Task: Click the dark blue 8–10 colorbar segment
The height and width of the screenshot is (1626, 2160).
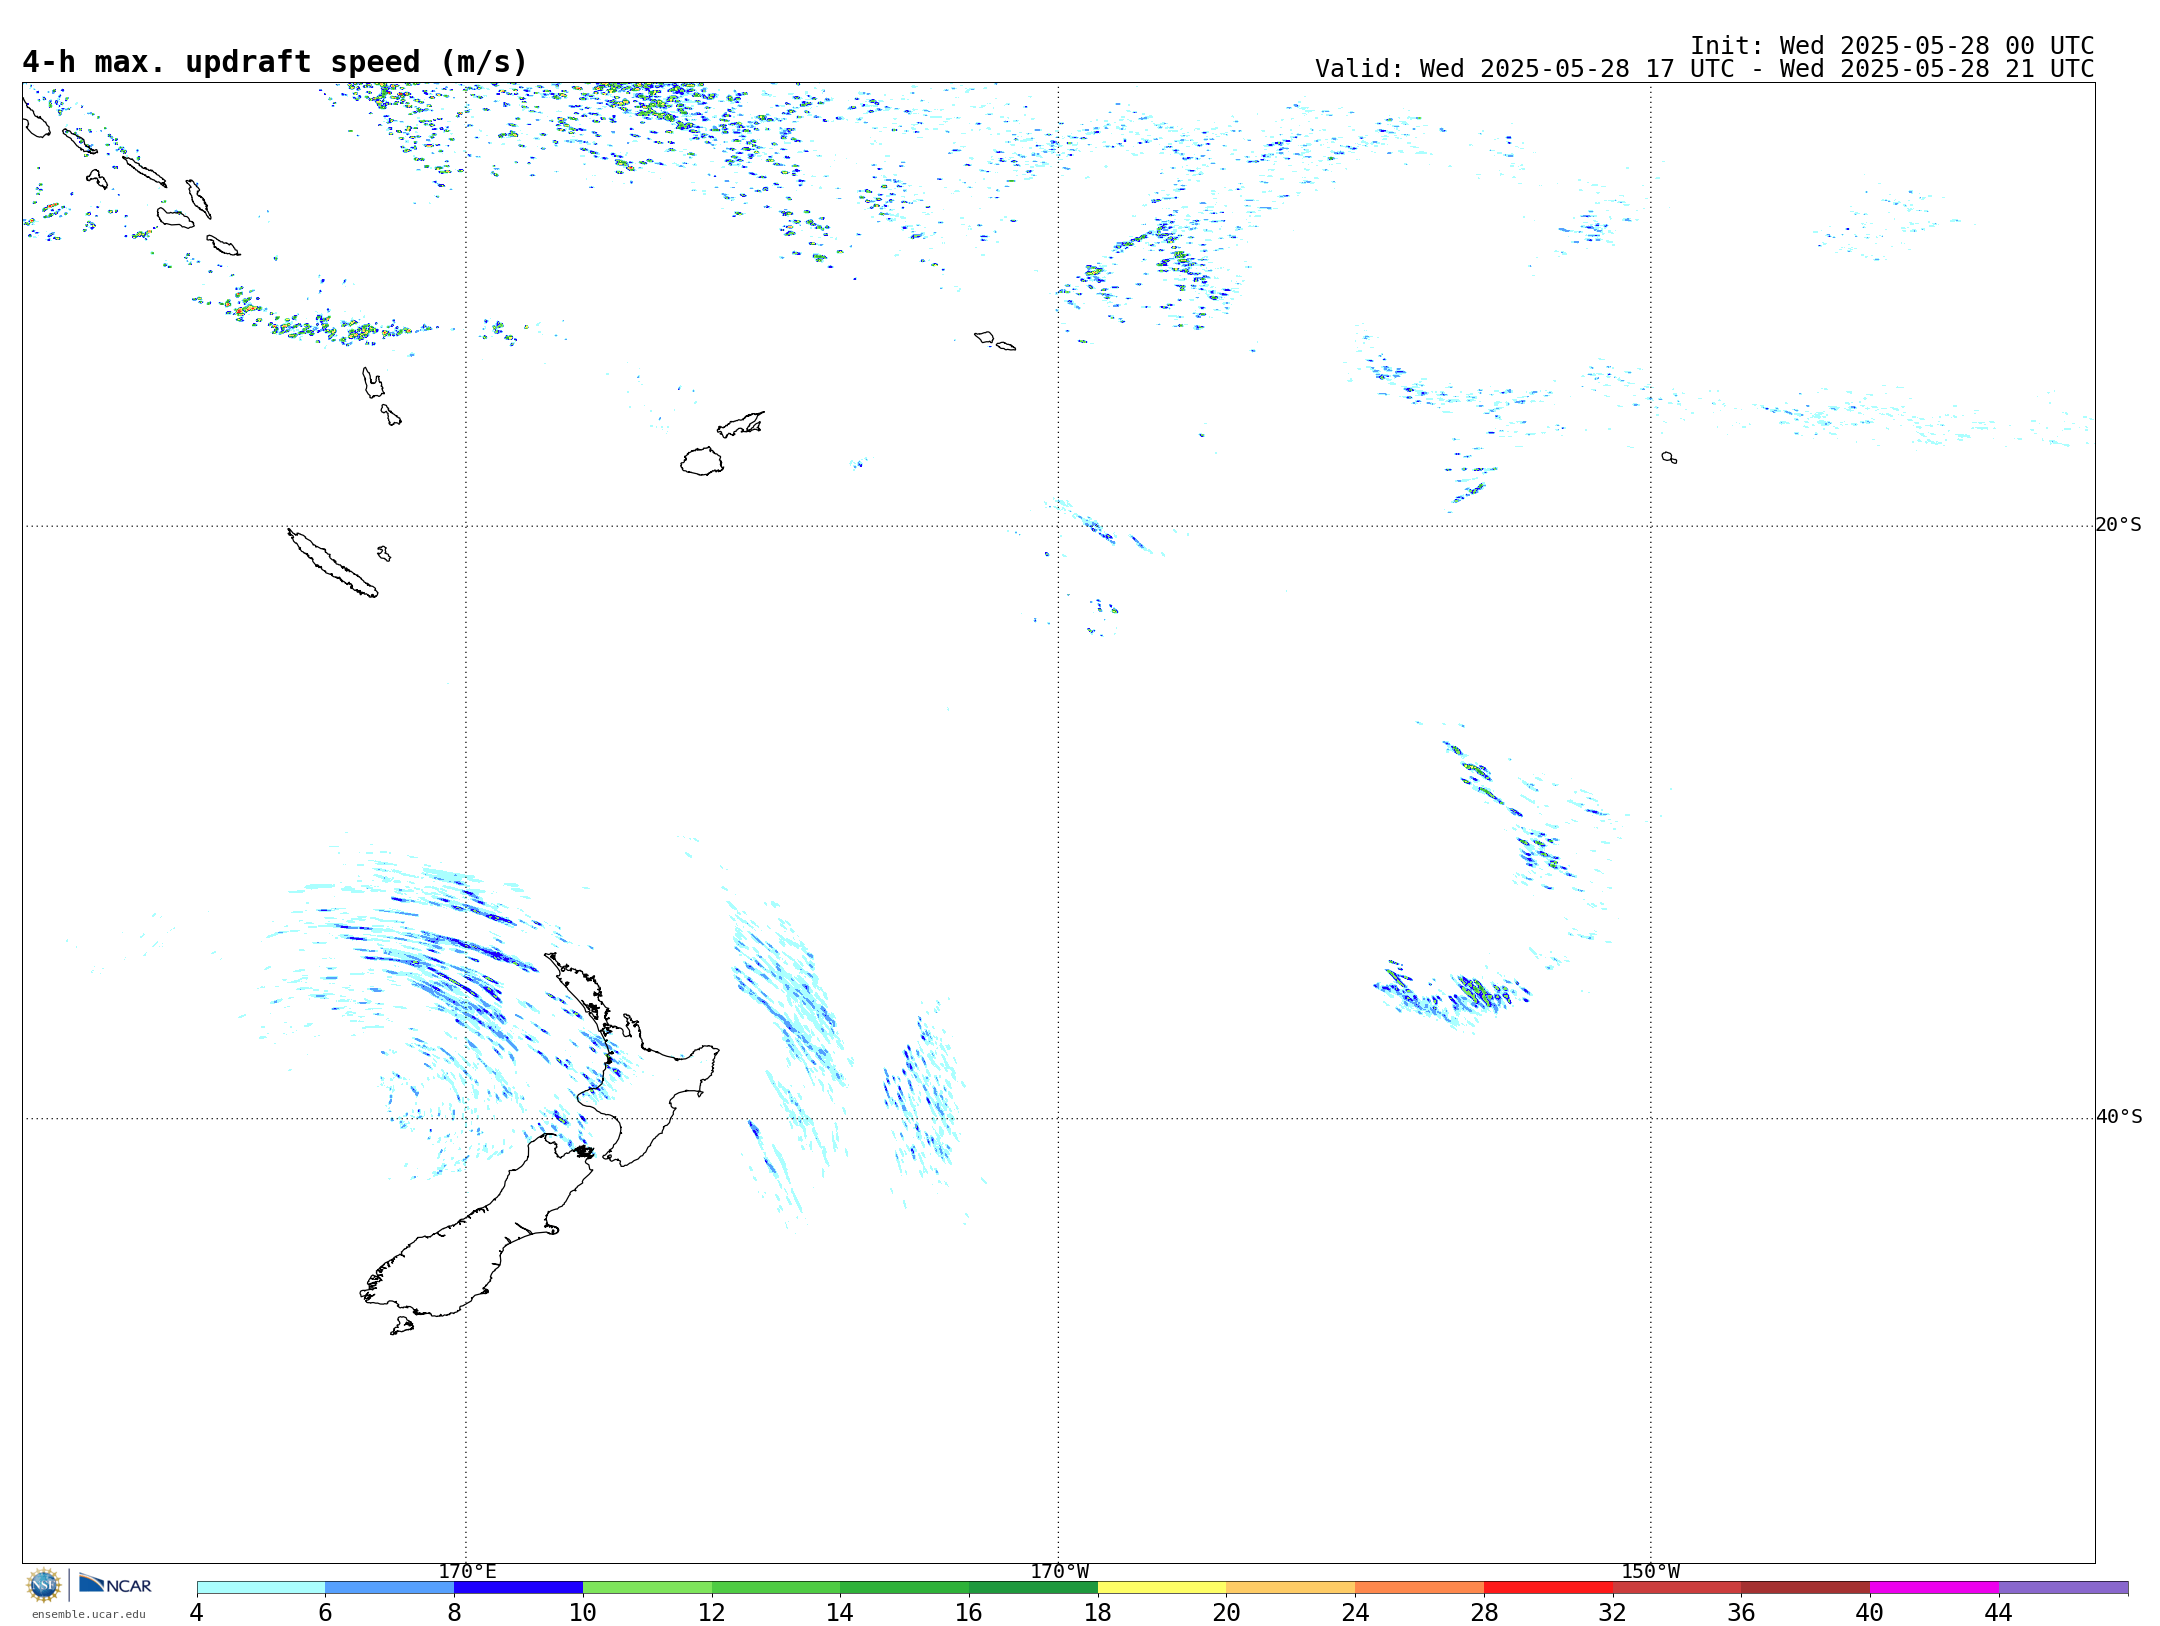Action: tap(518, 1587)
